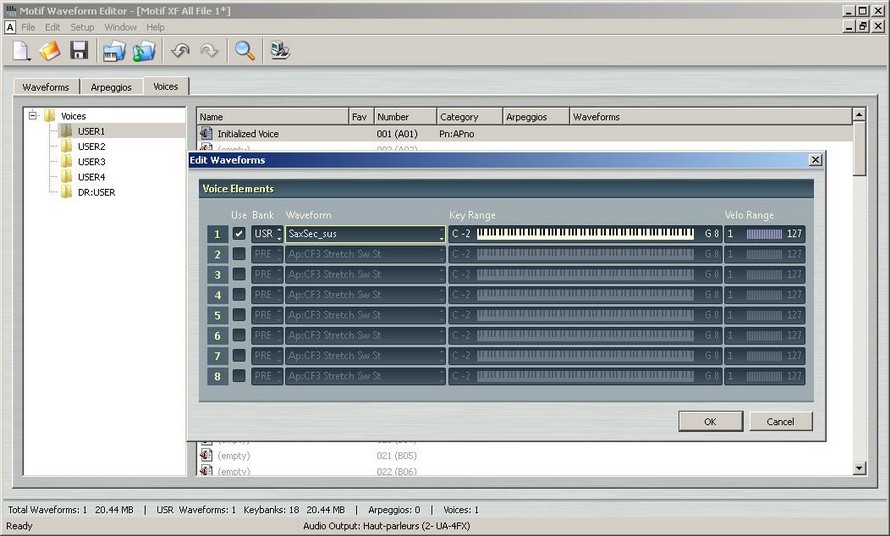Click the magnifying glass search icon
890x536 pixels.
click(244, 51)
